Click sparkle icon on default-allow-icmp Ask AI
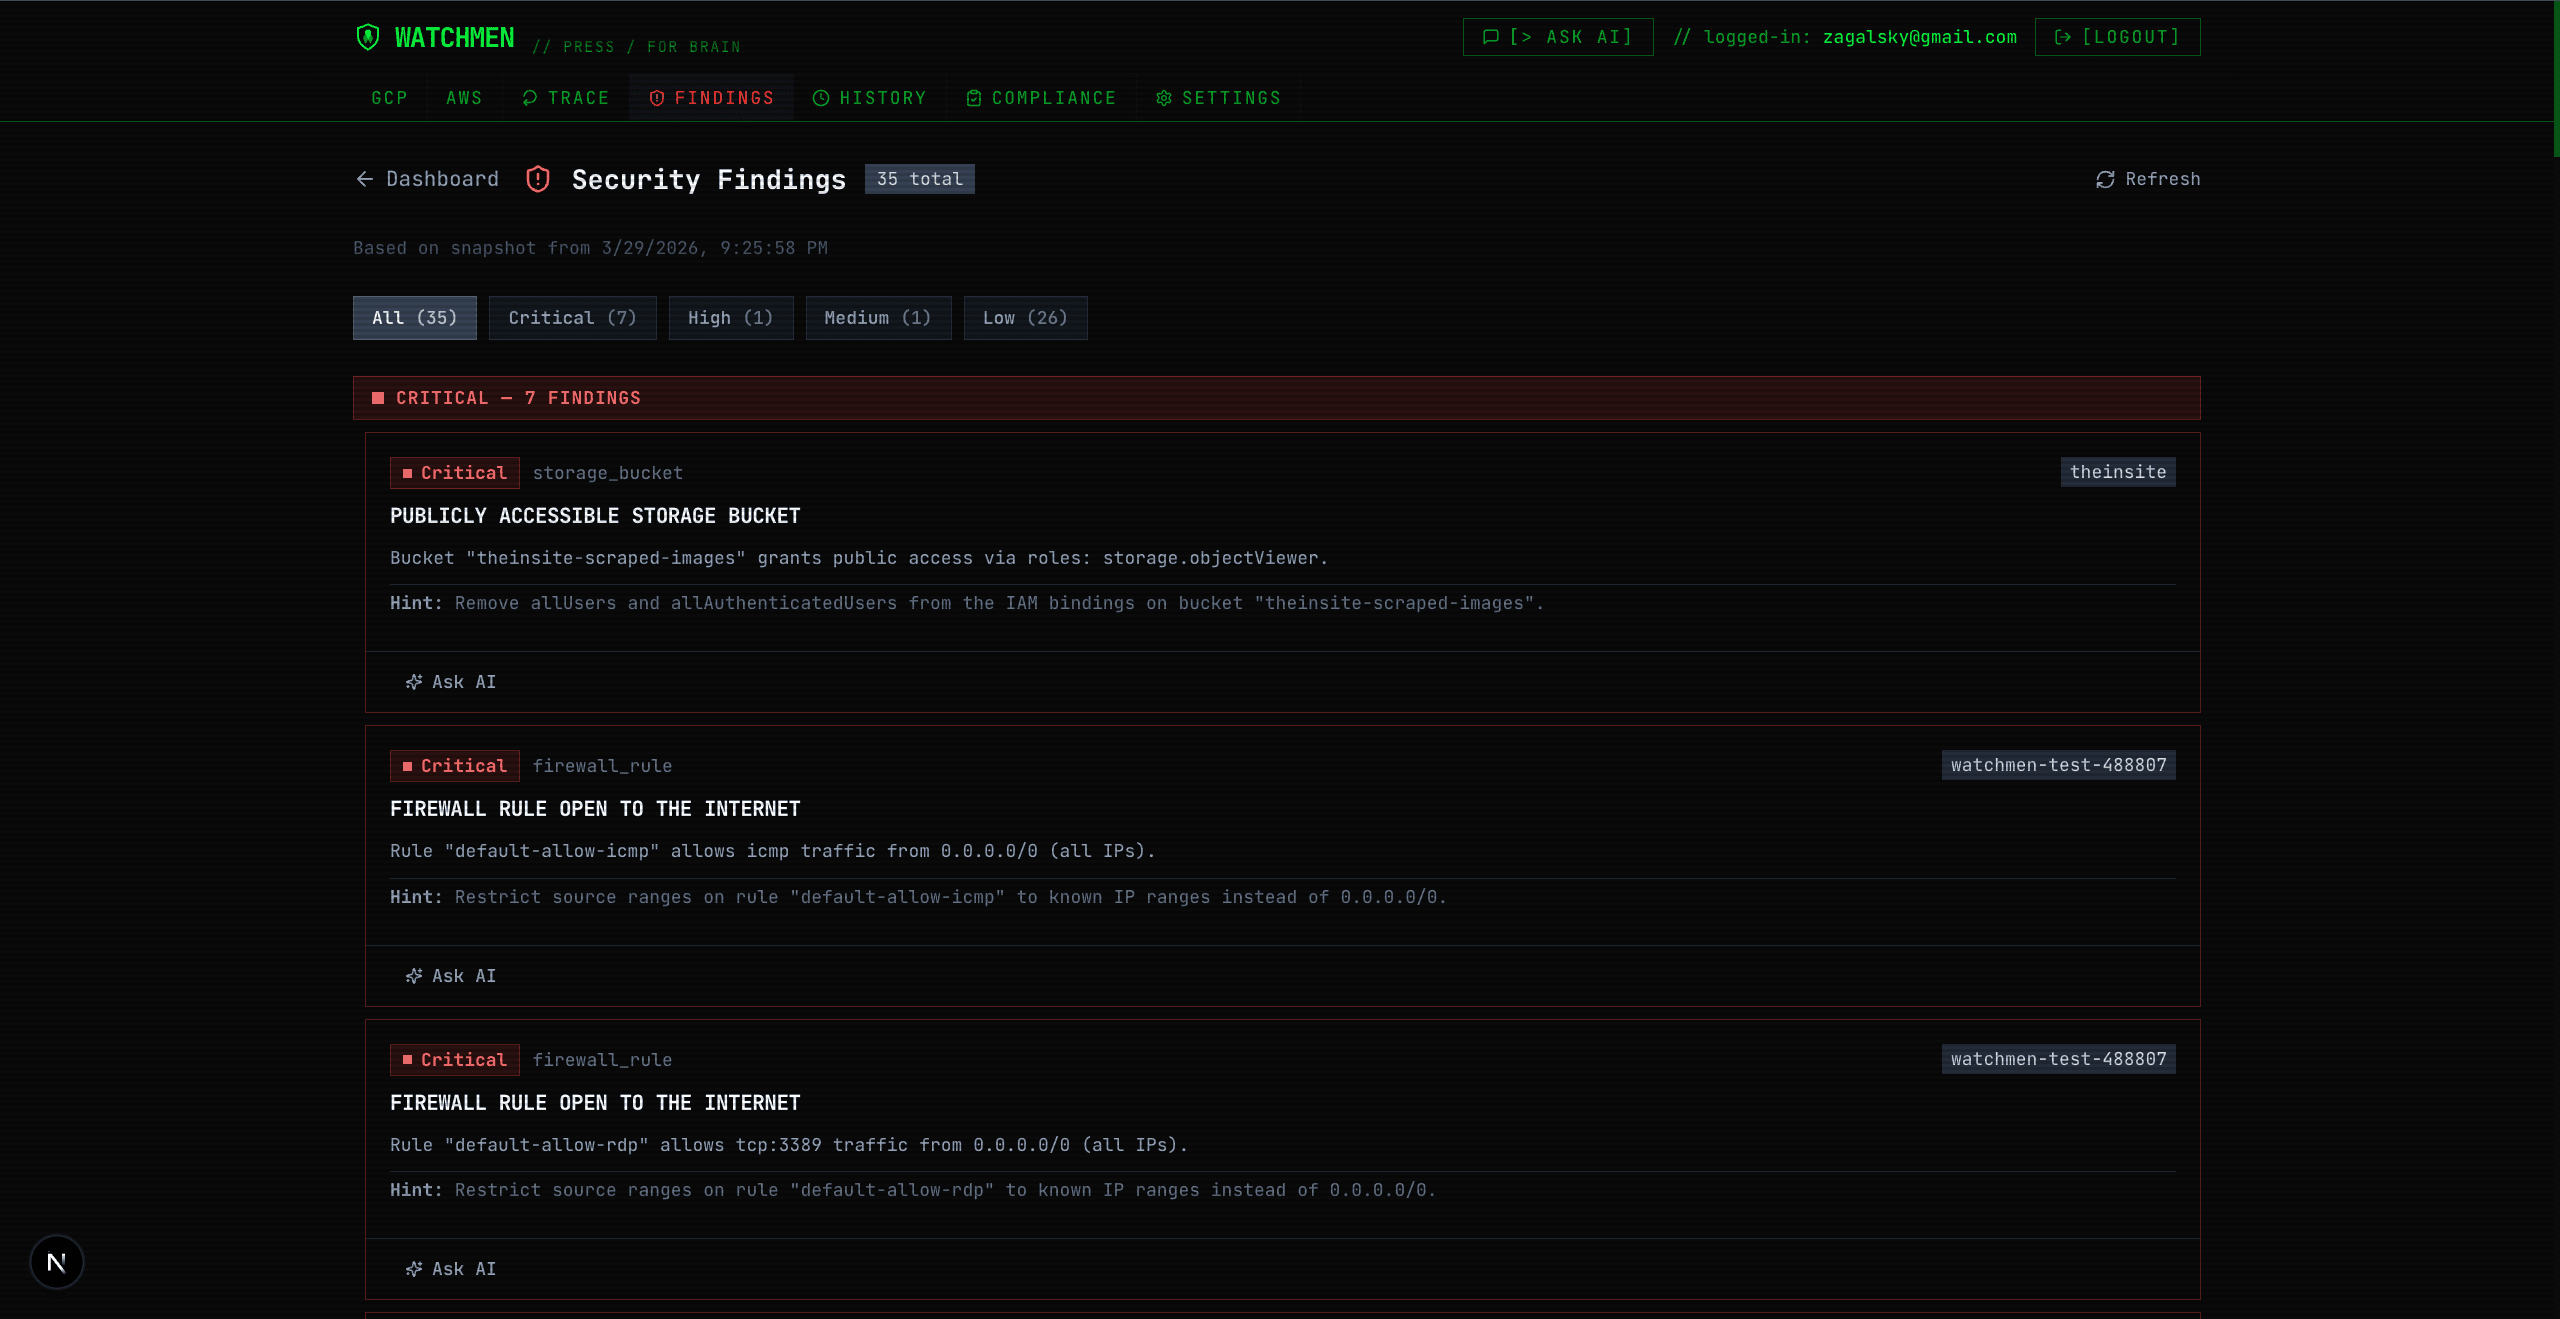 (414, 976)
